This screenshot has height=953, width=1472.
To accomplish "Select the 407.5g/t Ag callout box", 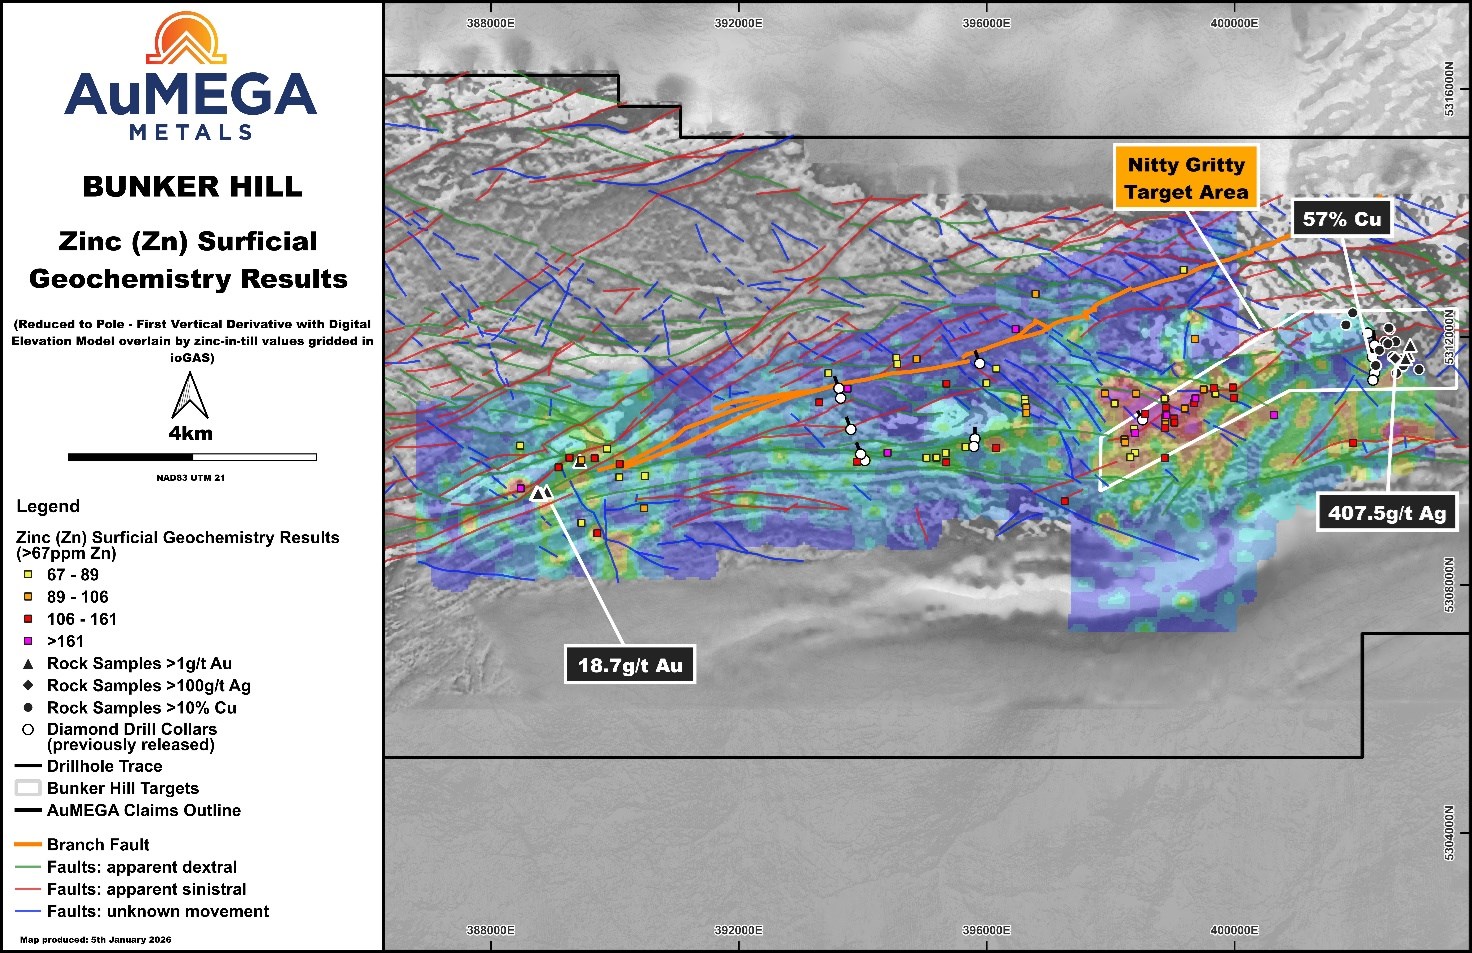I will coord(1387,513).
